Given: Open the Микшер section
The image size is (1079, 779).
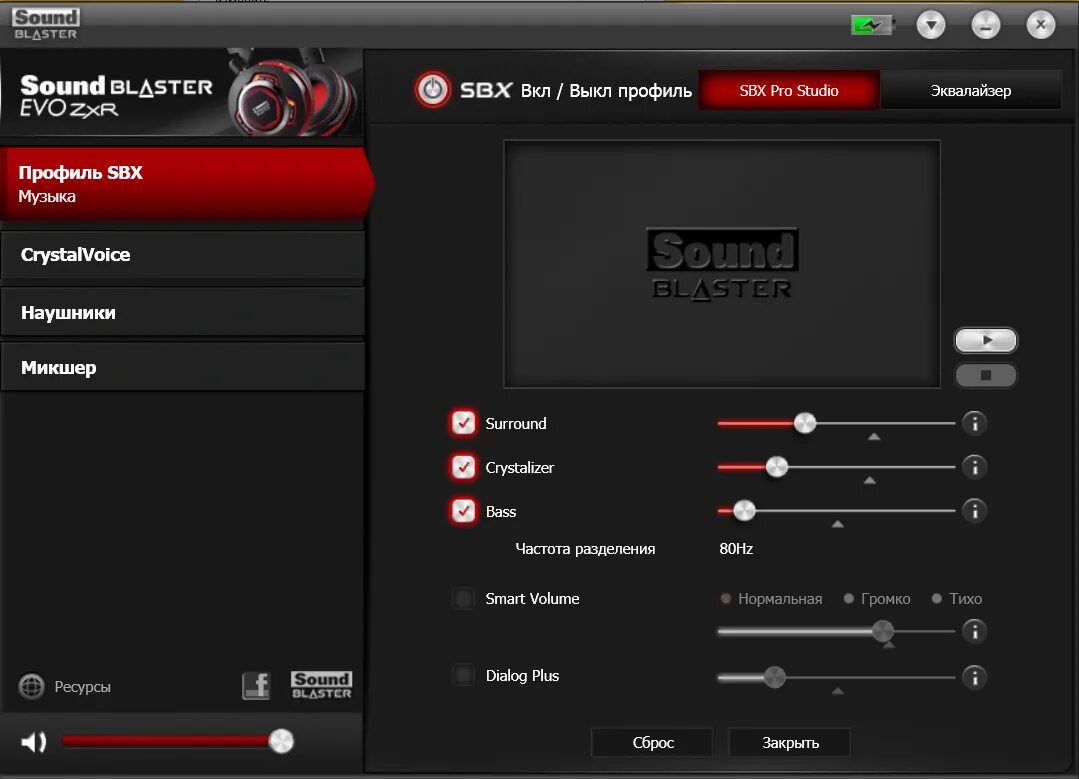Looking at the screenshot, I should click(x=182, y=367).
